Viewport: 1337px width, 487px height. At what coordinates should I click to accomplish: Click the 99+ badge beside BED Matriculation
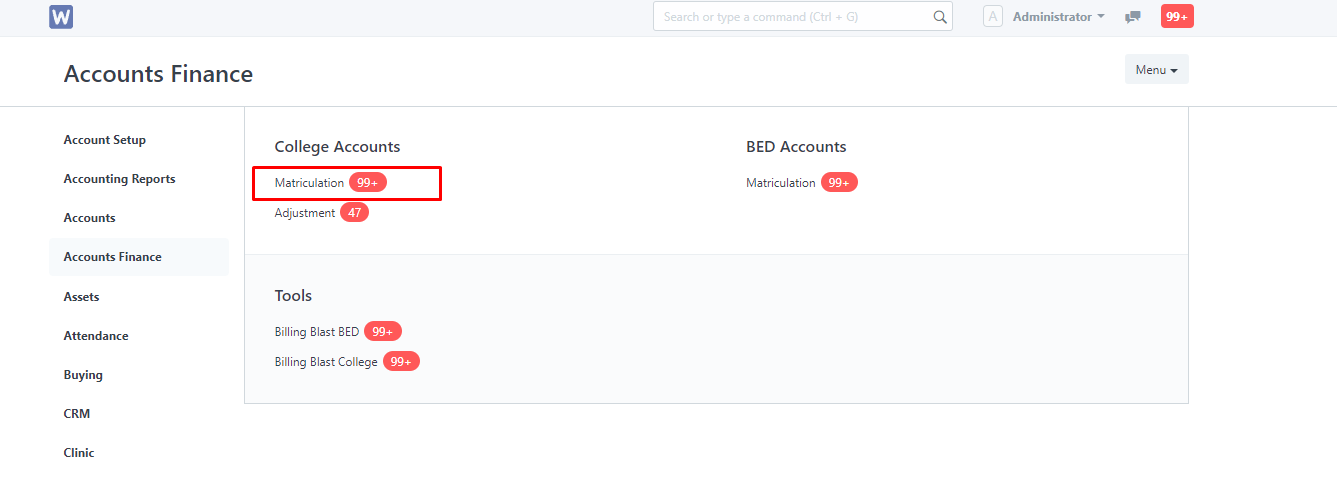(840, 182)
